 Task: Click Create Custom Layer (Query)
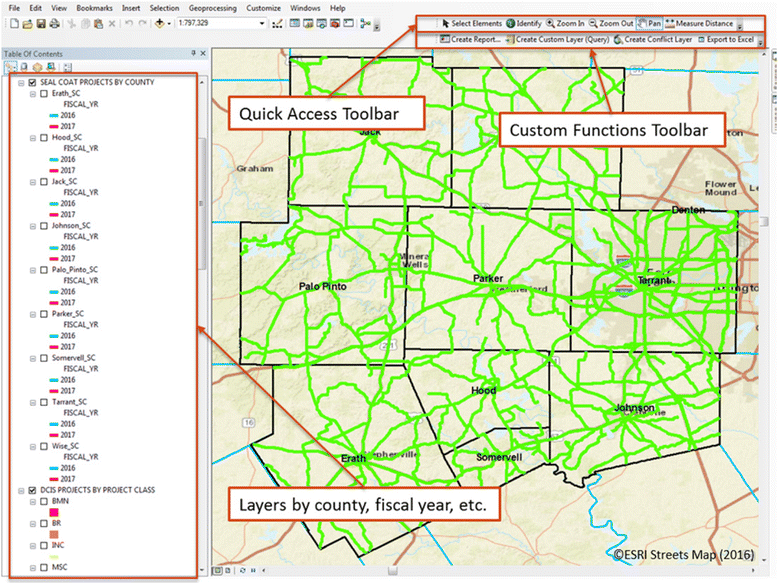(x=557, y=39)
